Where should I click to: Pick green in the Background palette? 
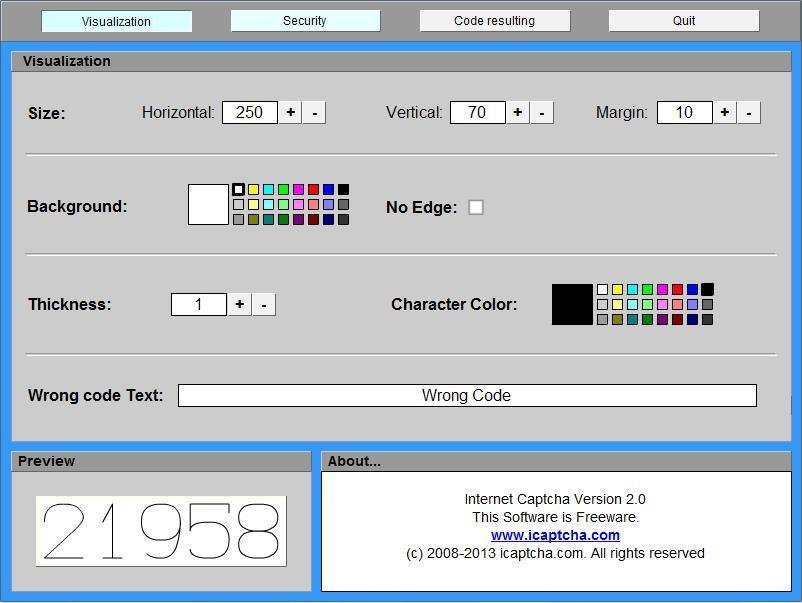(281, 188)
